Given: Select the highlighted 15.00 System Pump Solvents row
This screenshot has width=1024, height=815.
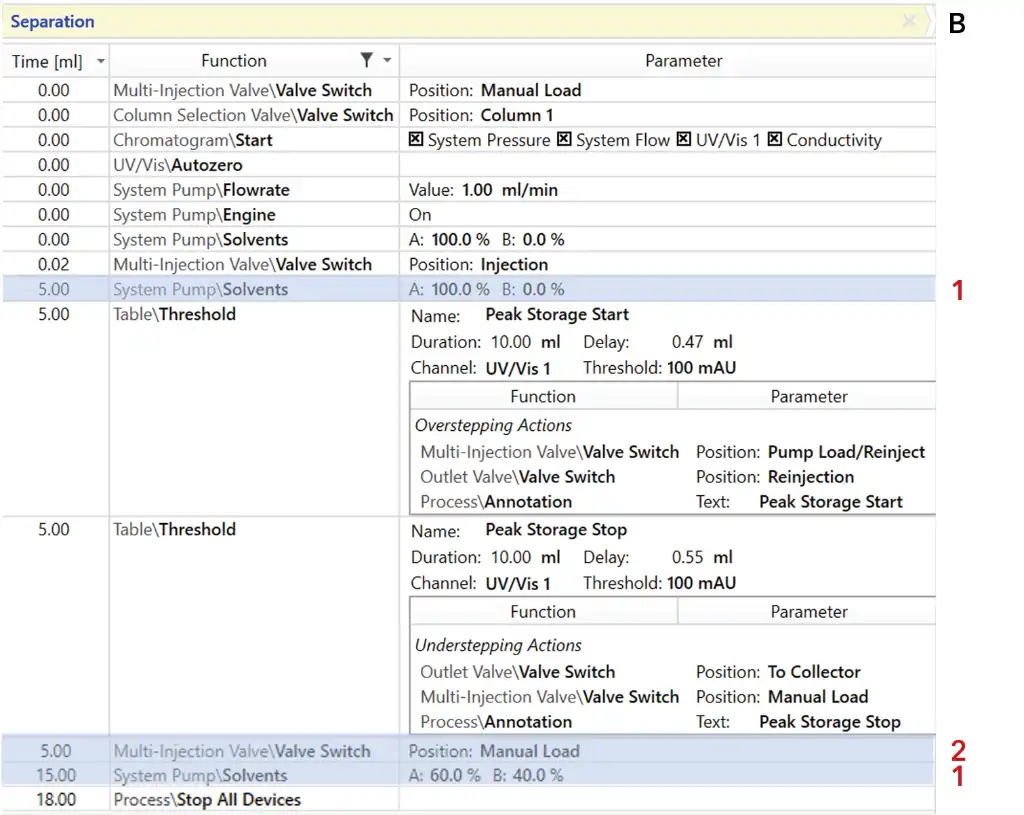Looking at the screenshot, I should click(x=200, y=775).
